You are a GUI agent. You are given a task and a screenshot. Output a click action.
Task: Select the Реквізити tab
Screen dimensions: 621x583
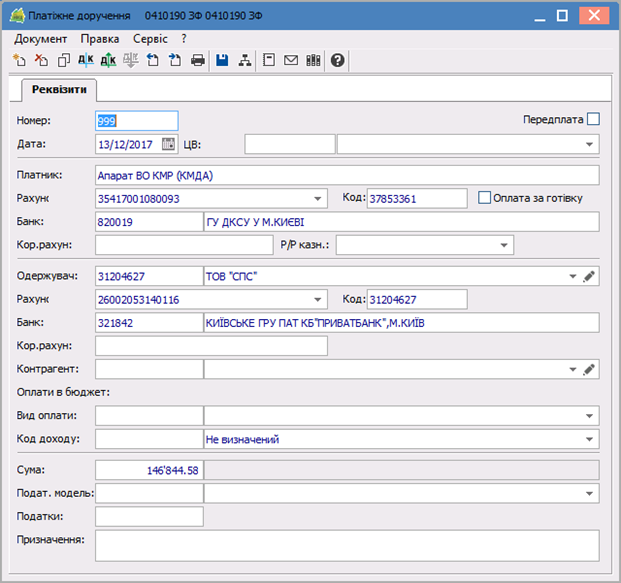coord(59,90)
